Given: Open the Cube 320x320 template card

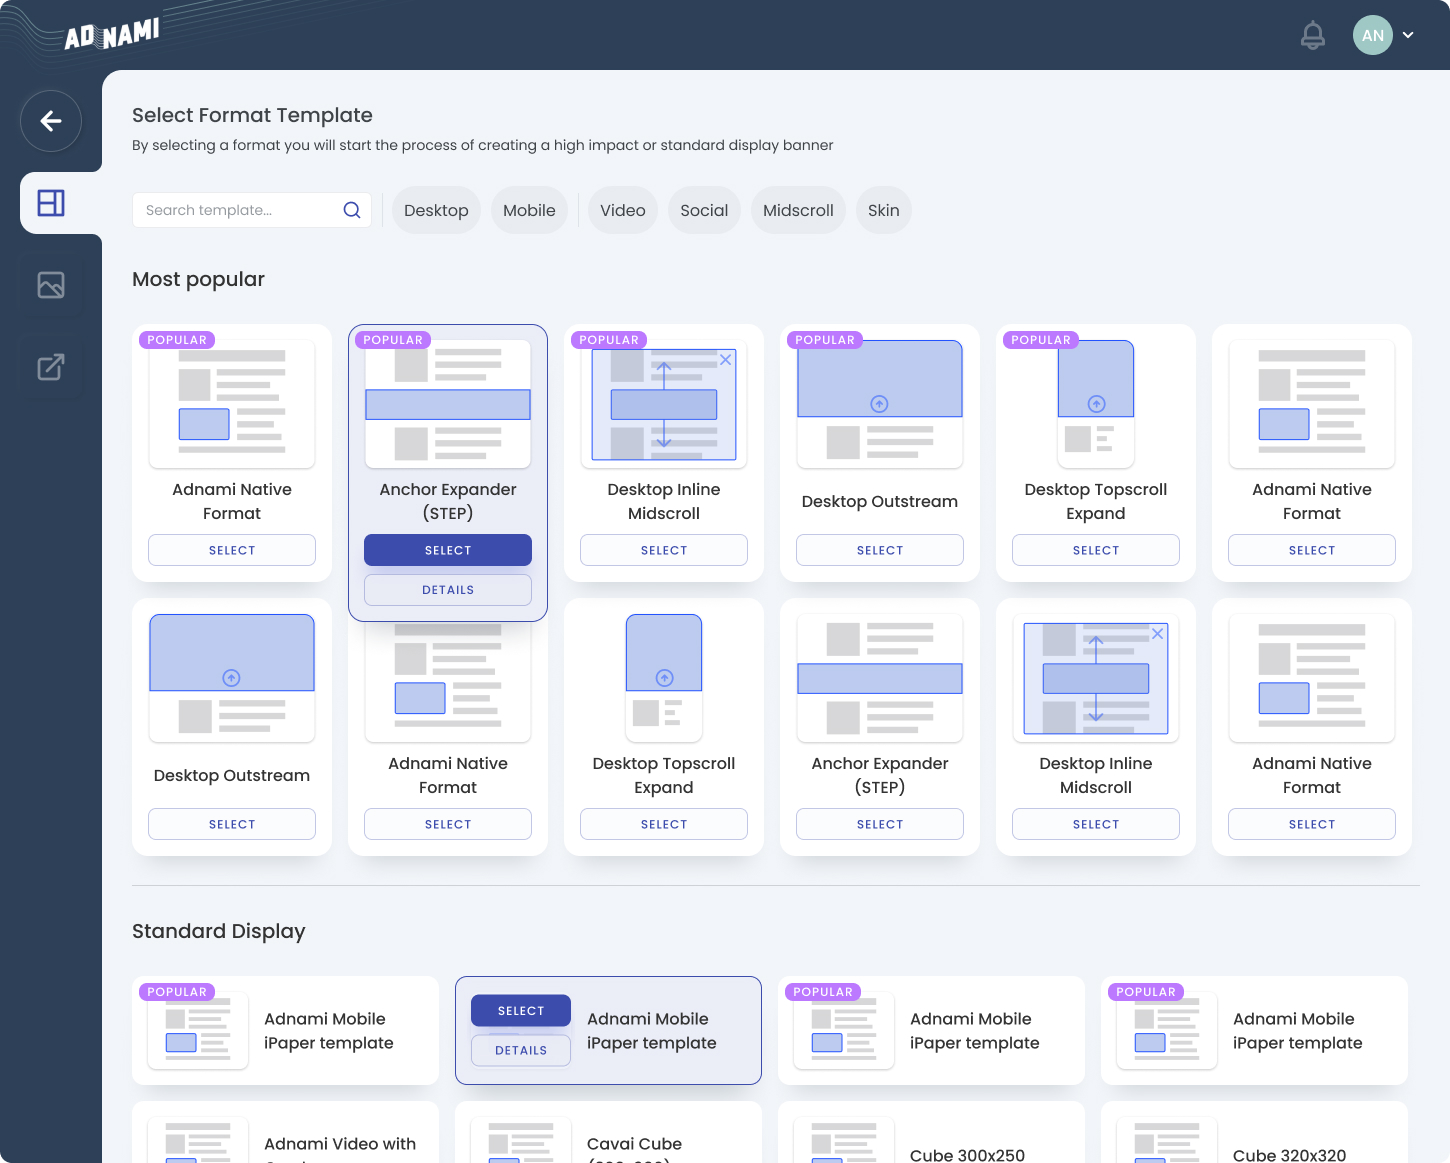Looking at the screenshot, I should (x=1254, y=1133).
